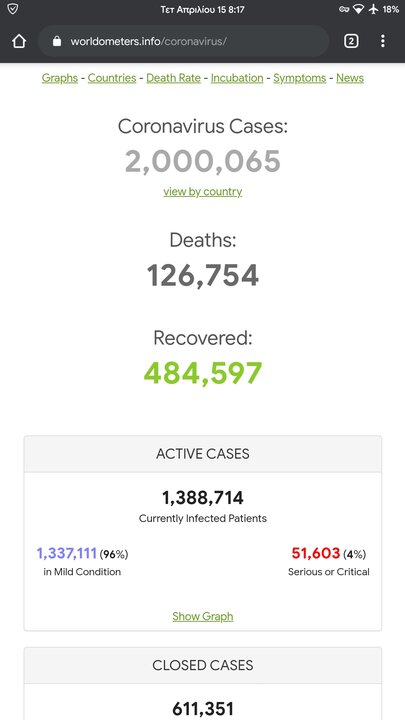Tap the Wi-Fi status icon

pos(359,9)
